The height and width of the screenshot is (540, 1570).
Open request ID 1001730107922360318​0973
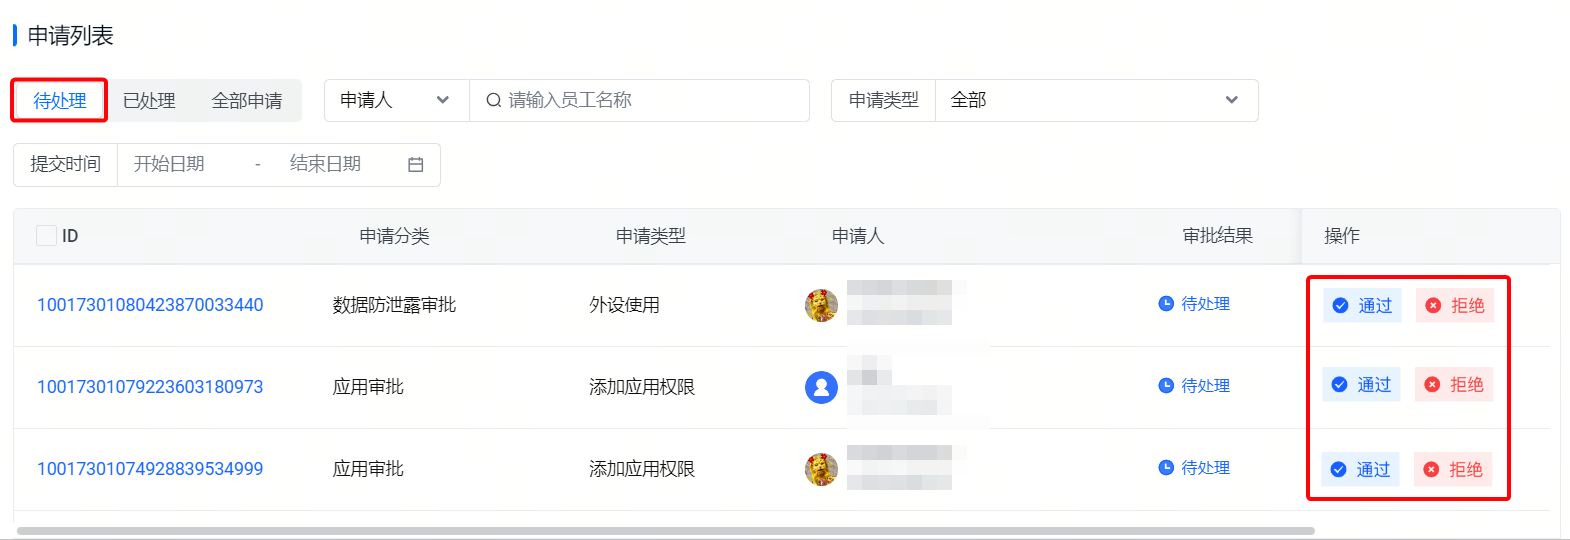[150, 387]
